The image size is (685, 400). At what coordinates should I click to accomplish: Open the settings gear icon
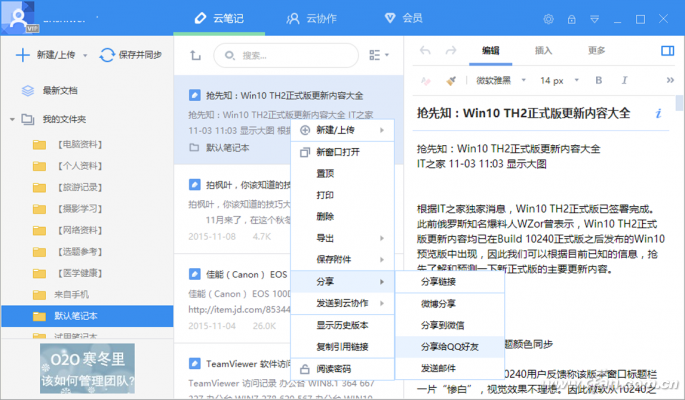click(x=548, y=19)
